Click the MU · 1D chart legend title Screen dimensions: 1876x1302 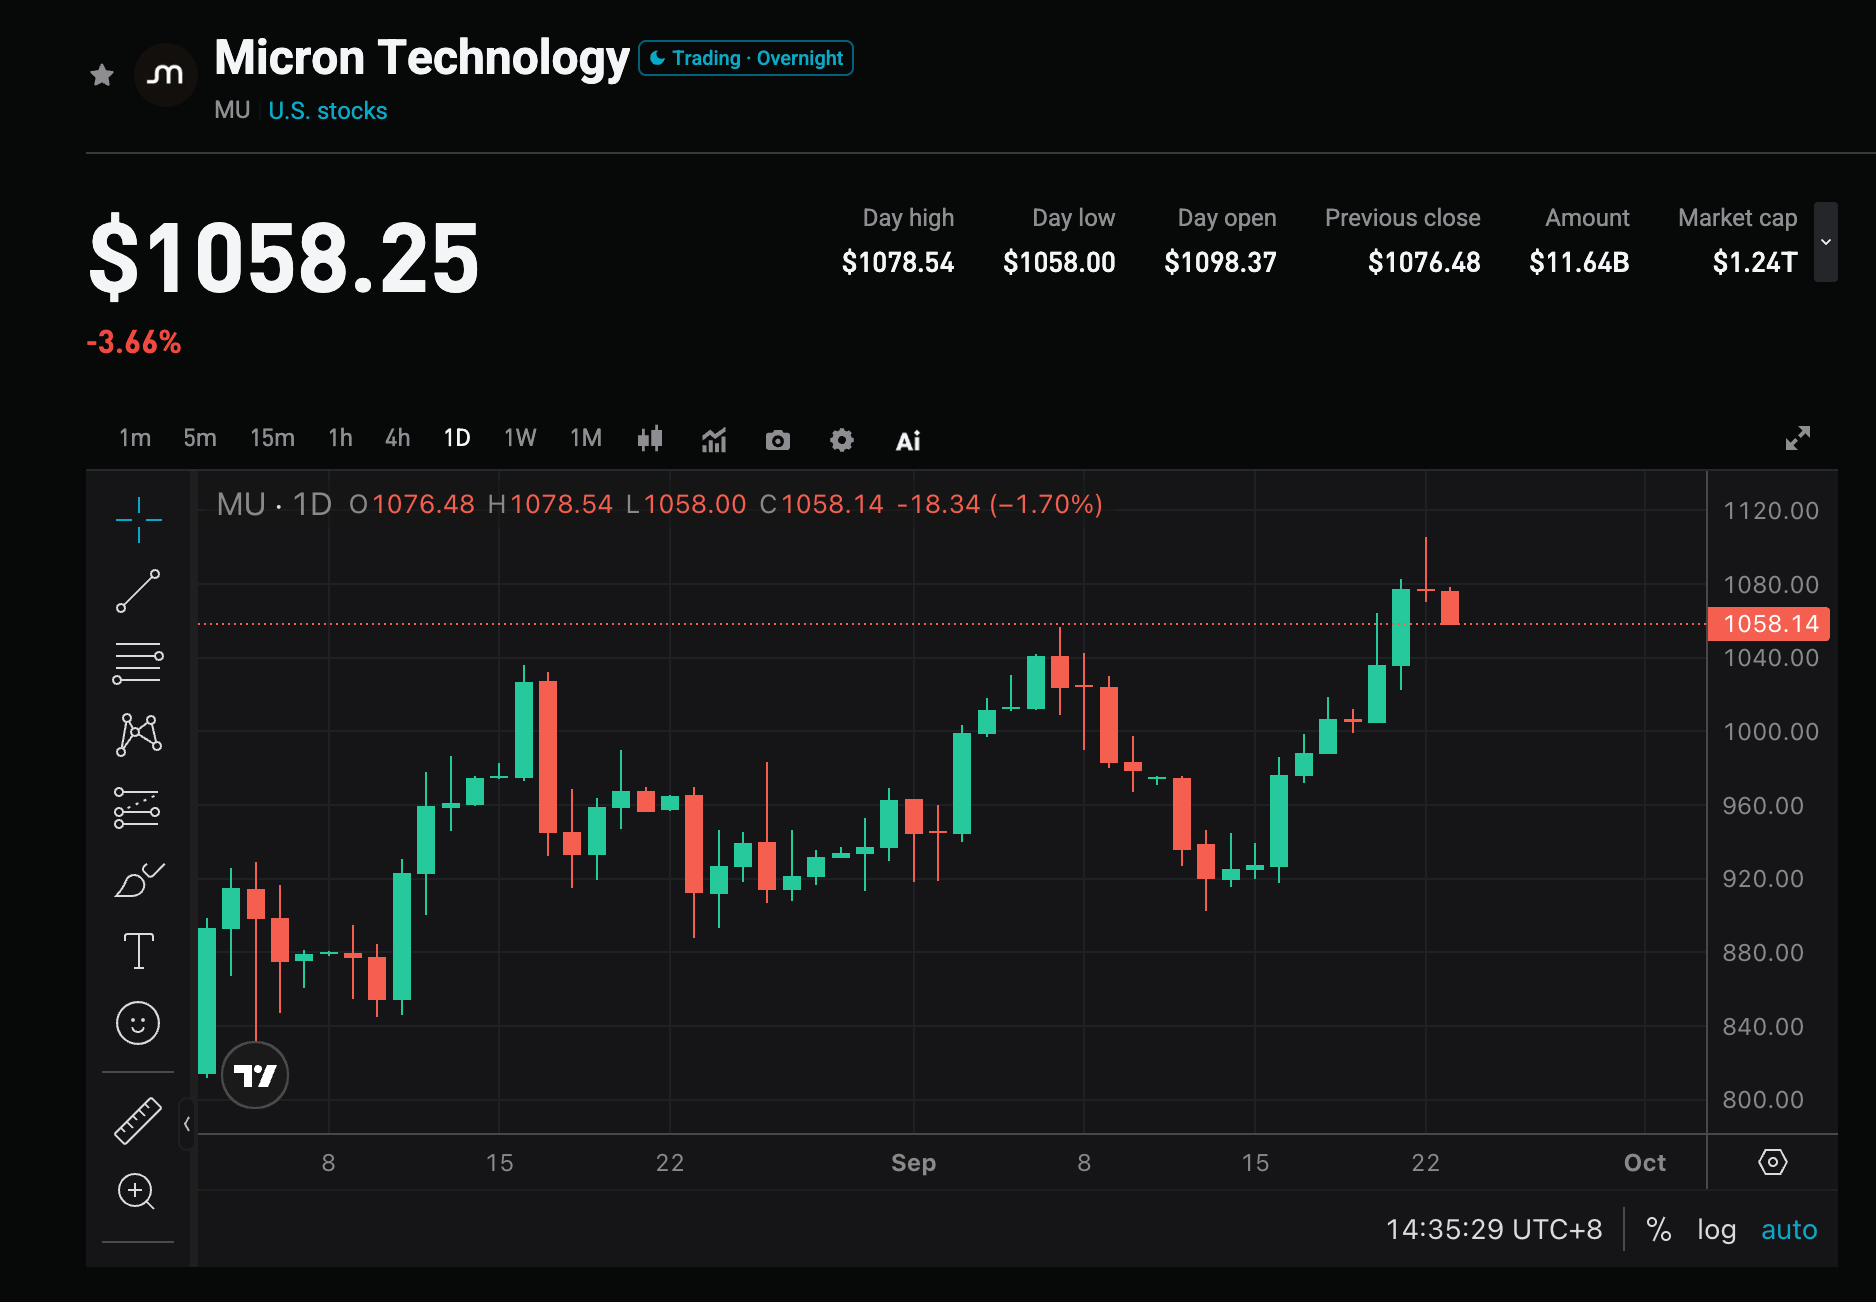coord(274,504)
